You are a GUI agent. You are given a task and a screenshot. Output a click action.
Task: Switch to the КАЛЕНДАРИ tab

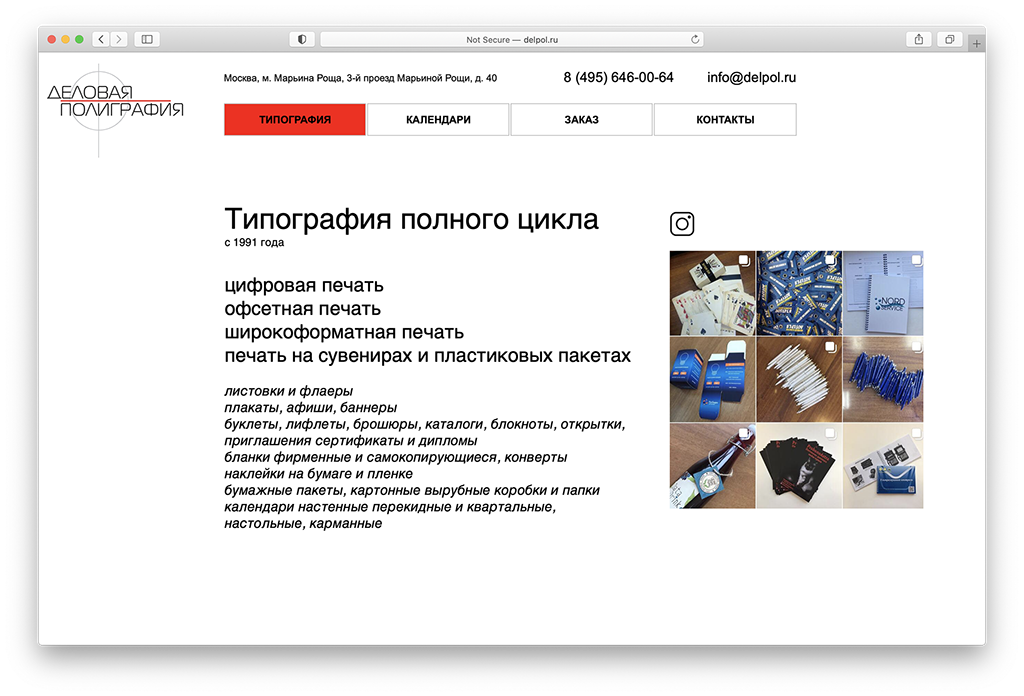point(438,120)
